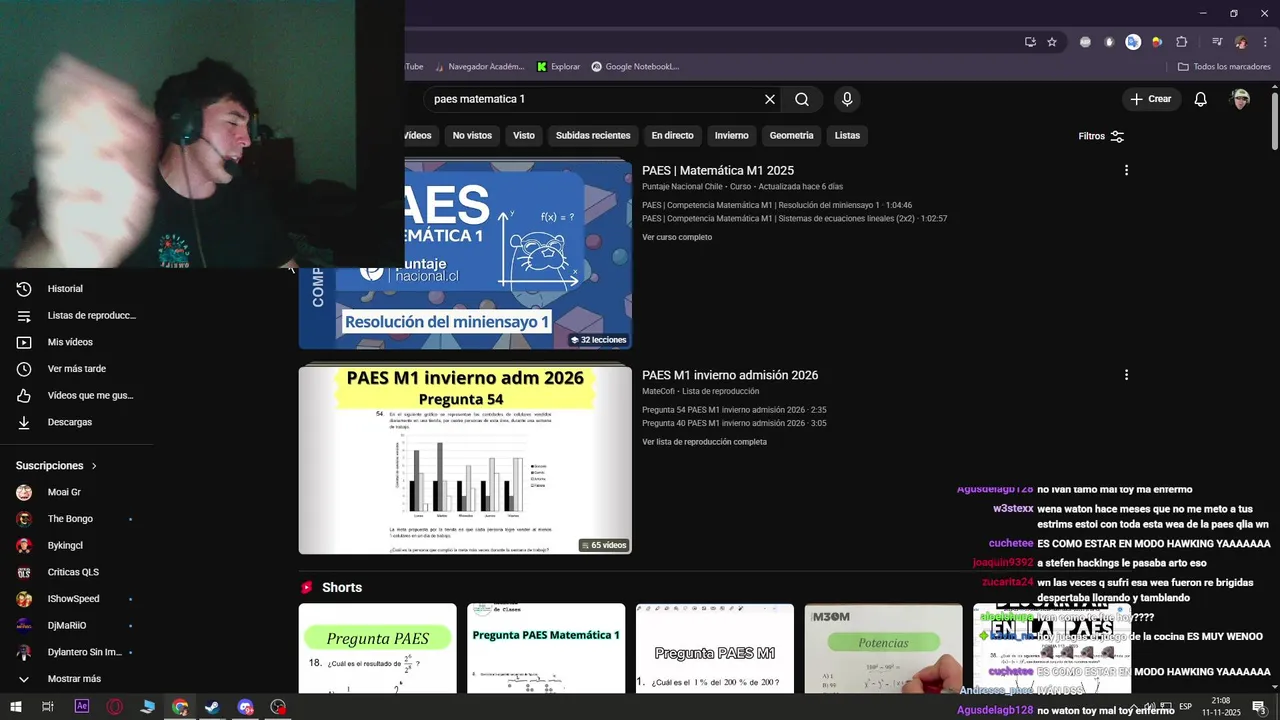Image resolution: width=1280 pixels, height=720 pixels.
Task: Open the Explorar bookmark
Action: pyautogui.click(x=558, y=67)
